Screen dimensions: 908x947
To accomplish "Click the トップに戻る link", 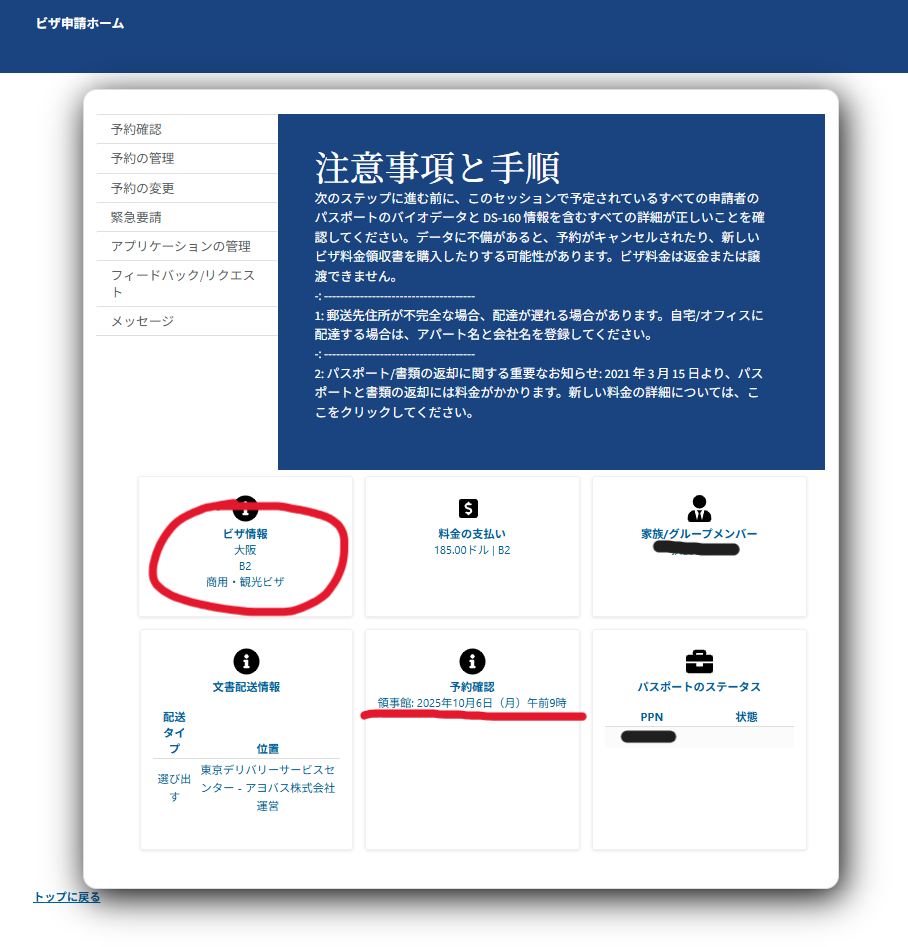I will pos(67,897).
